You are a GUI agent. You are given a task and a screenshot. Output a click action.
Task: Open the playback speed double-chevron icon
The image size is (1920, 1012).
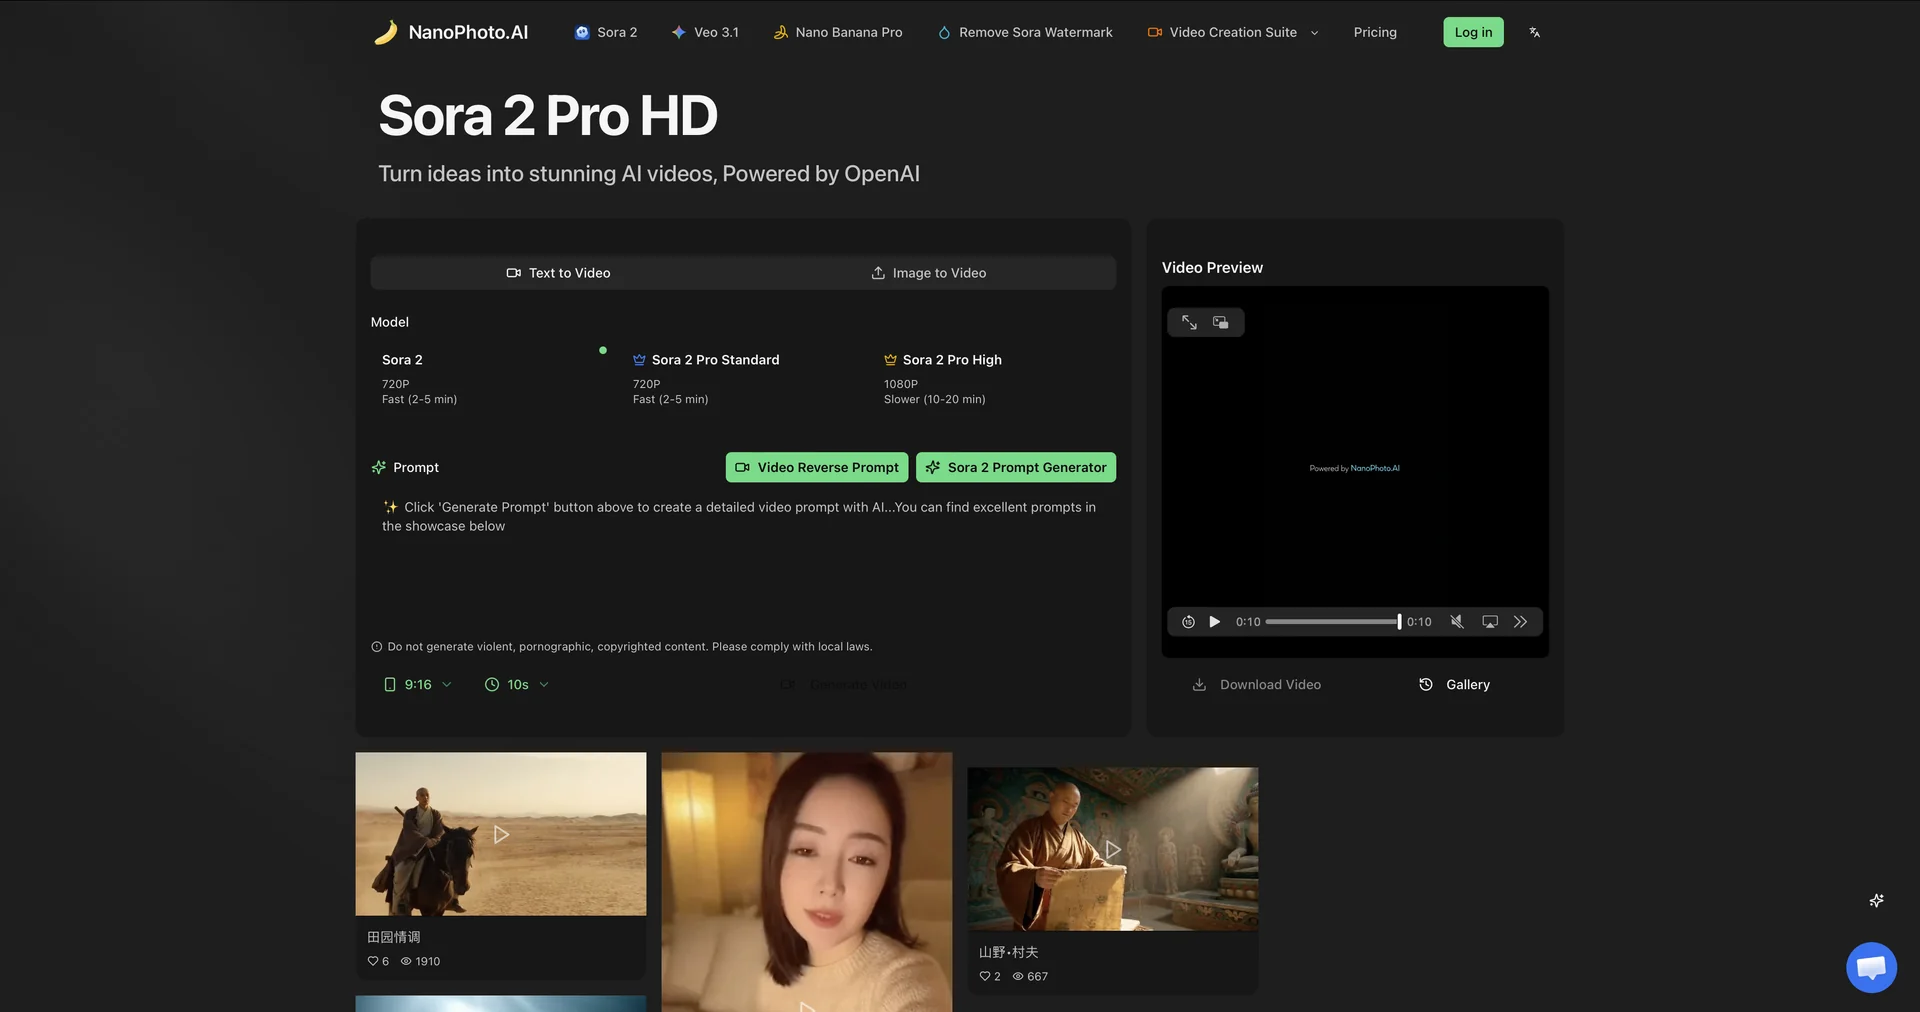1520,622
